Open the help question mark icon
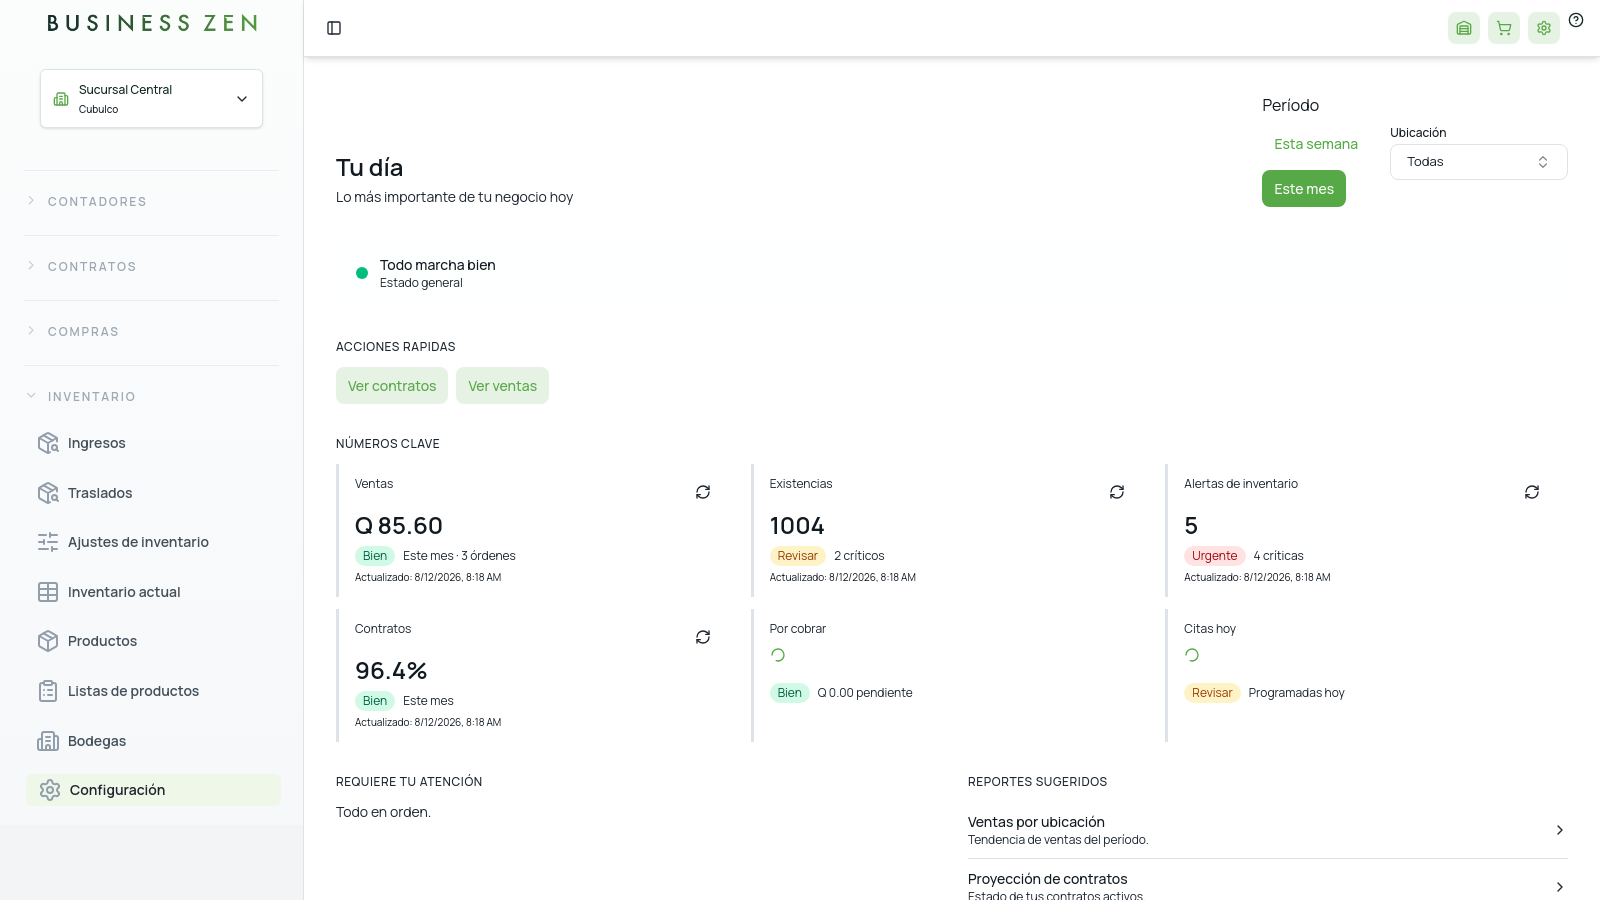1600x900 pixels. pos(1576,20)
